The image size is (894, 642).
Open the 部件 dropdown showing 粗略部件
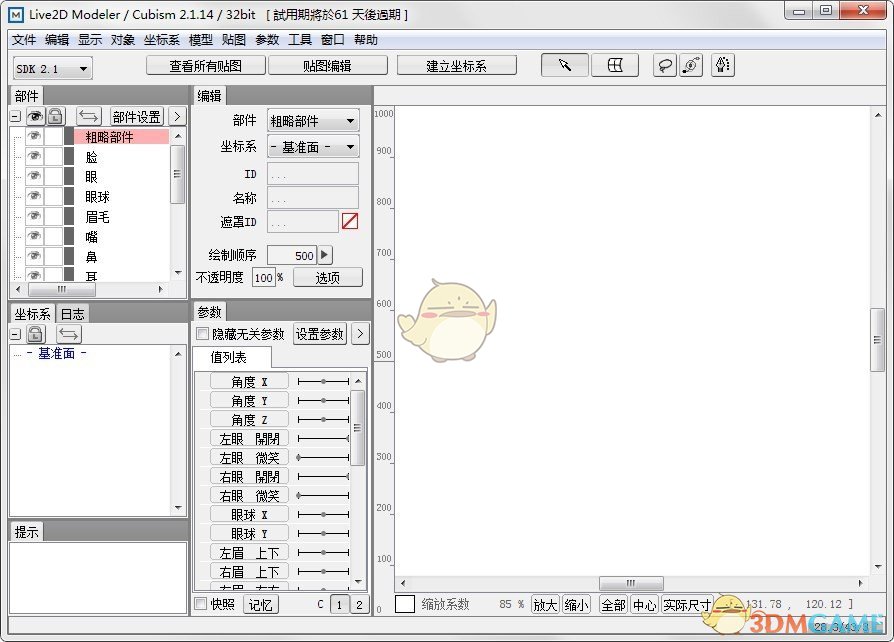coord(312,120)
